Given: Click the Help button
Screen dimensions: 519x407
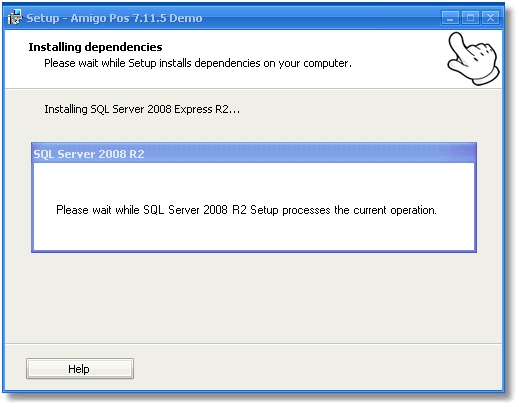Looking at the screenshot, I should (x=80, y=369).
